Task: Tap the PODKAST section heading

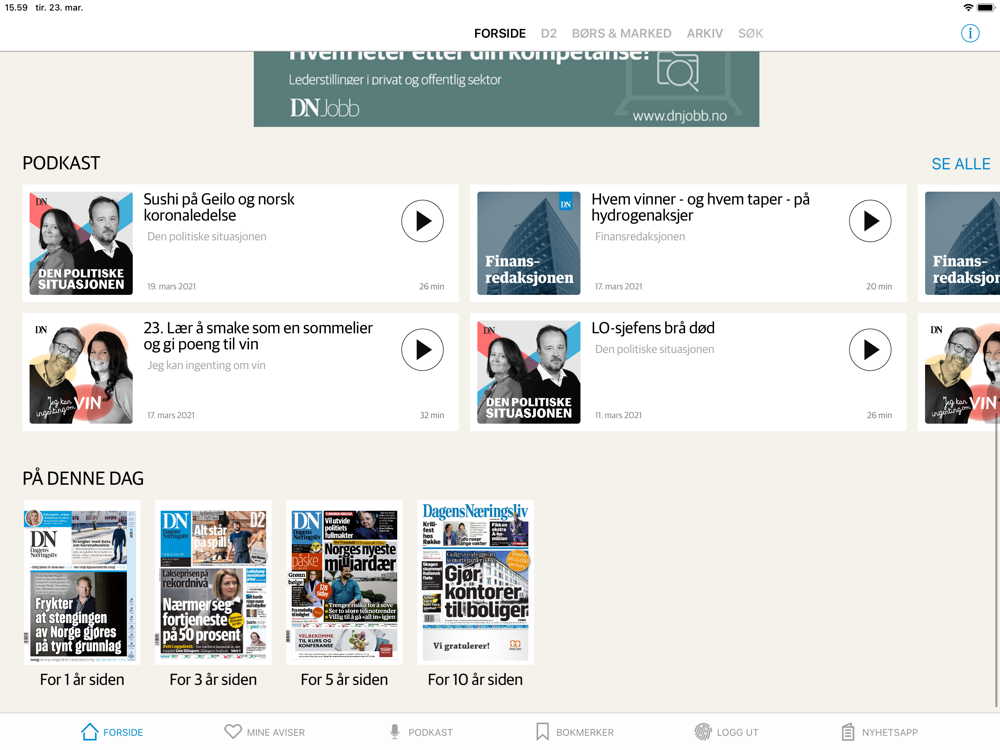Action: pos(61,163)
